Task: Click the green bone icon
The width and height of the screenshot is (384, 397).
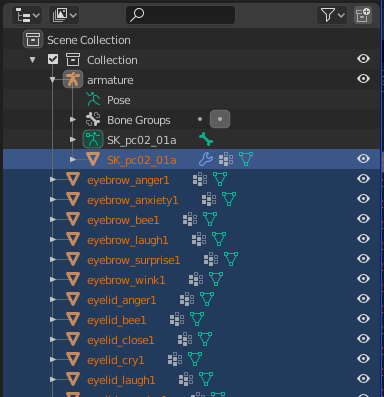Action: [x=206, y=139]
